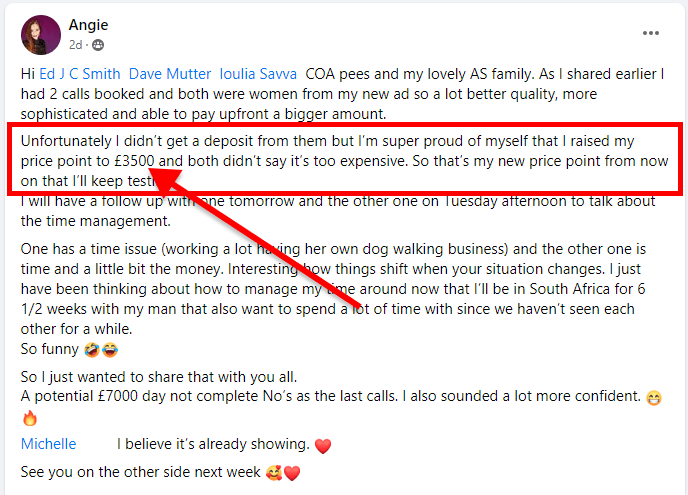Click the line 'See you on the other side'
688x495 pixels.
pyautogui.click(x=140, y=473)
